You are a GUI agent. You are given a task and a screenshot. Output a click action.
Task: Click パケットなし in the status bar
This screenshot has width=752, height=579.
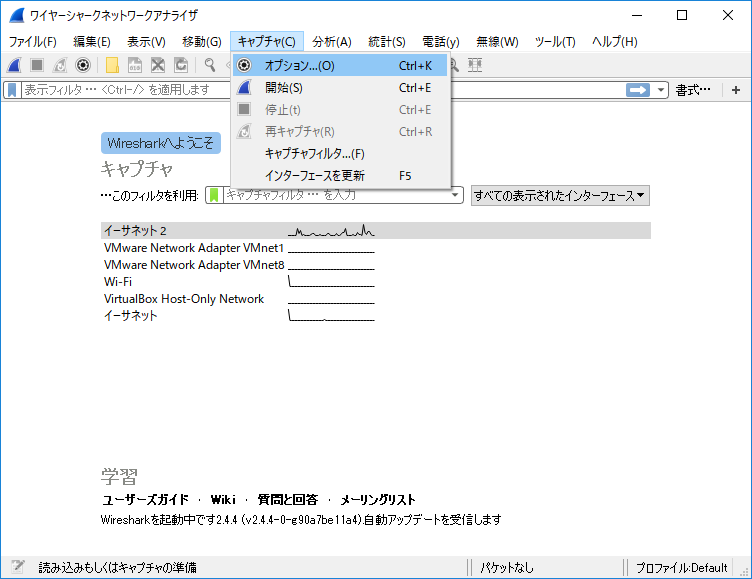tap(507, 567)
